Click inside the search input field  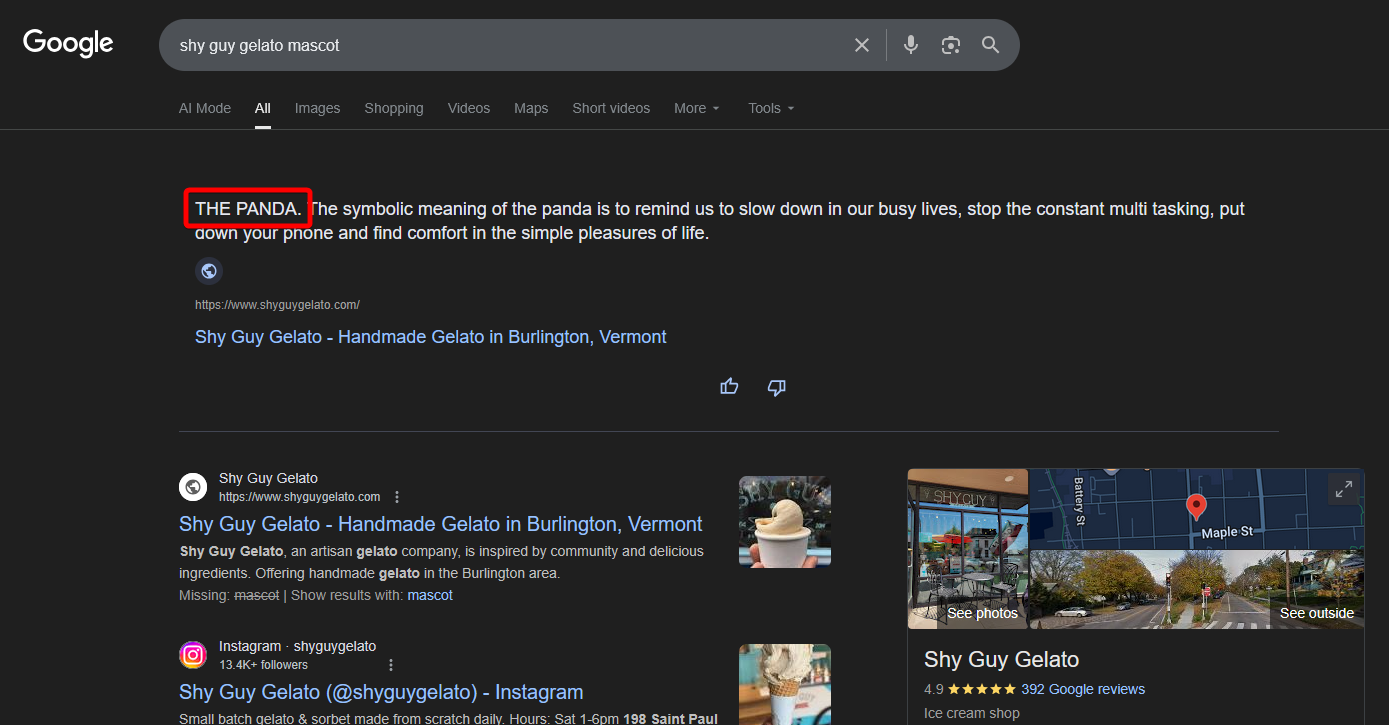pyautogui.click(x=510, y=45)
